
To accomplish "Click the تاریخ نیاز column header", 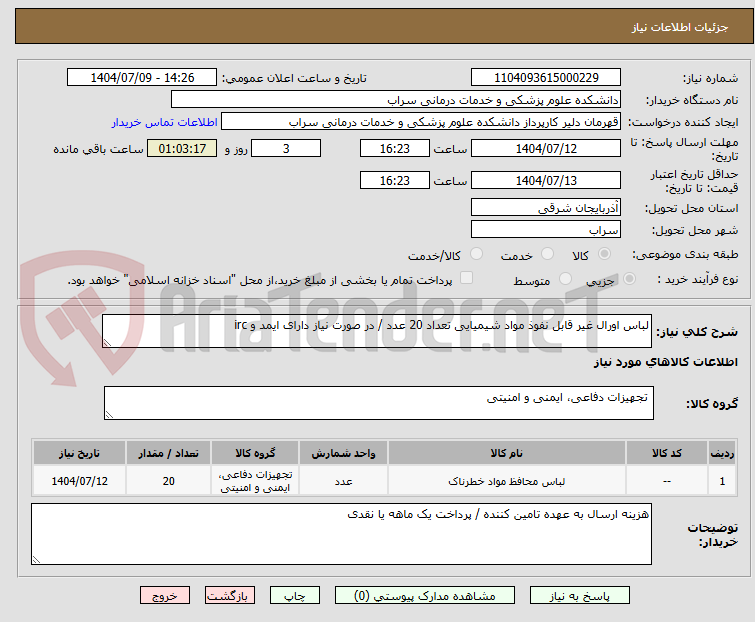I will [x=79, y=453].
